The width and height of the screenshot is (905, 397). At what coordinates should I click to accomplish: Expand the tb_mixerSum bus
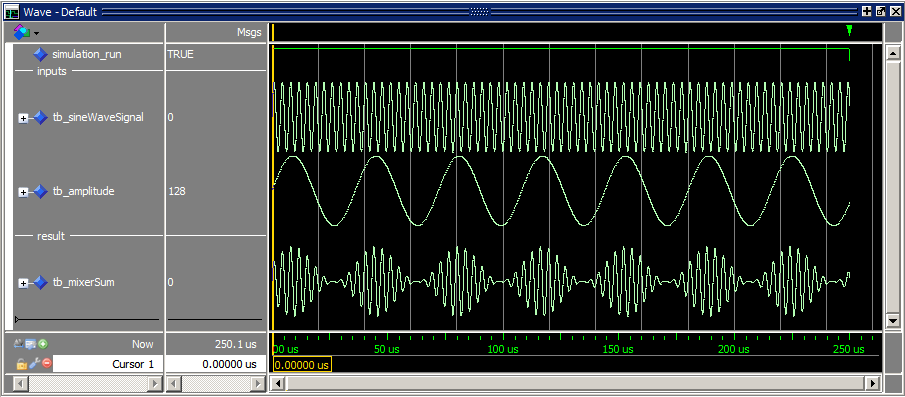coord(23,283)
